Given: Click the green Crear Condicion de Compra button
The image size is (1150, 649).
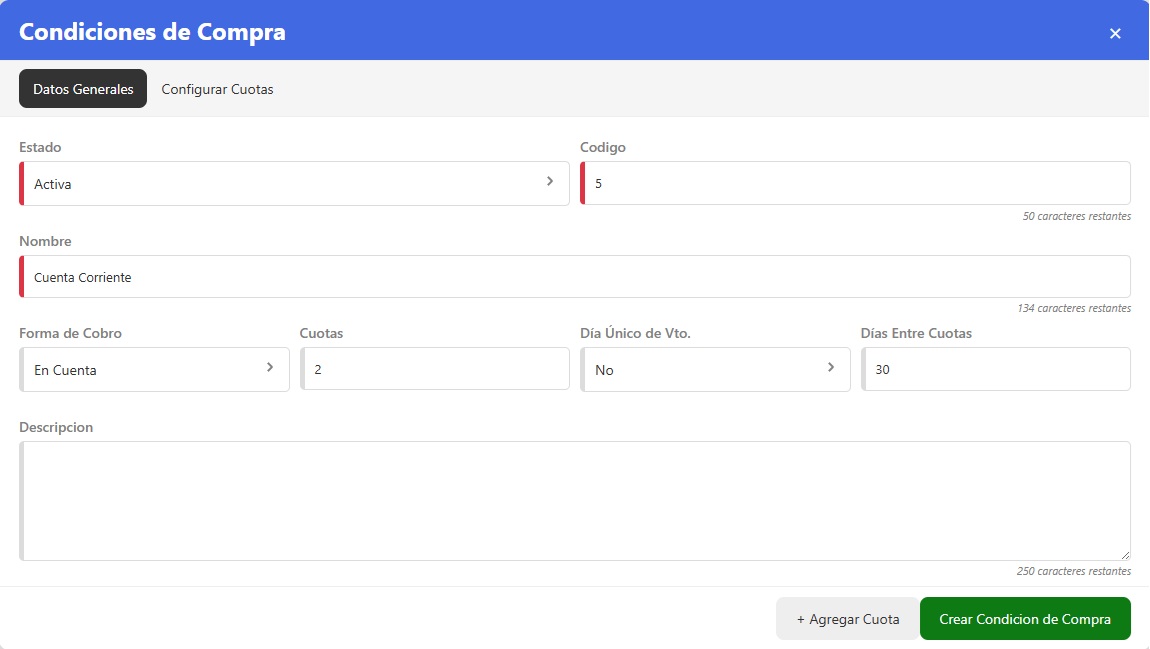Looking at the screenshot, I should tap(1025, 619).
